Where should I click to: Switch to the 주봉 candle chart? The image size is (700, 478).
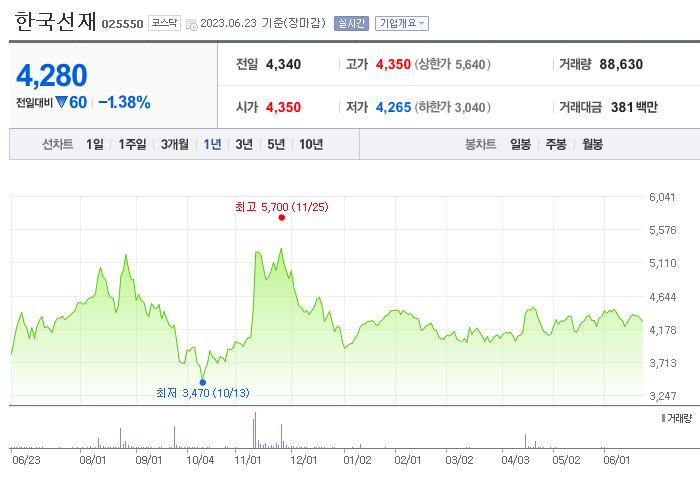coord(556,144)
